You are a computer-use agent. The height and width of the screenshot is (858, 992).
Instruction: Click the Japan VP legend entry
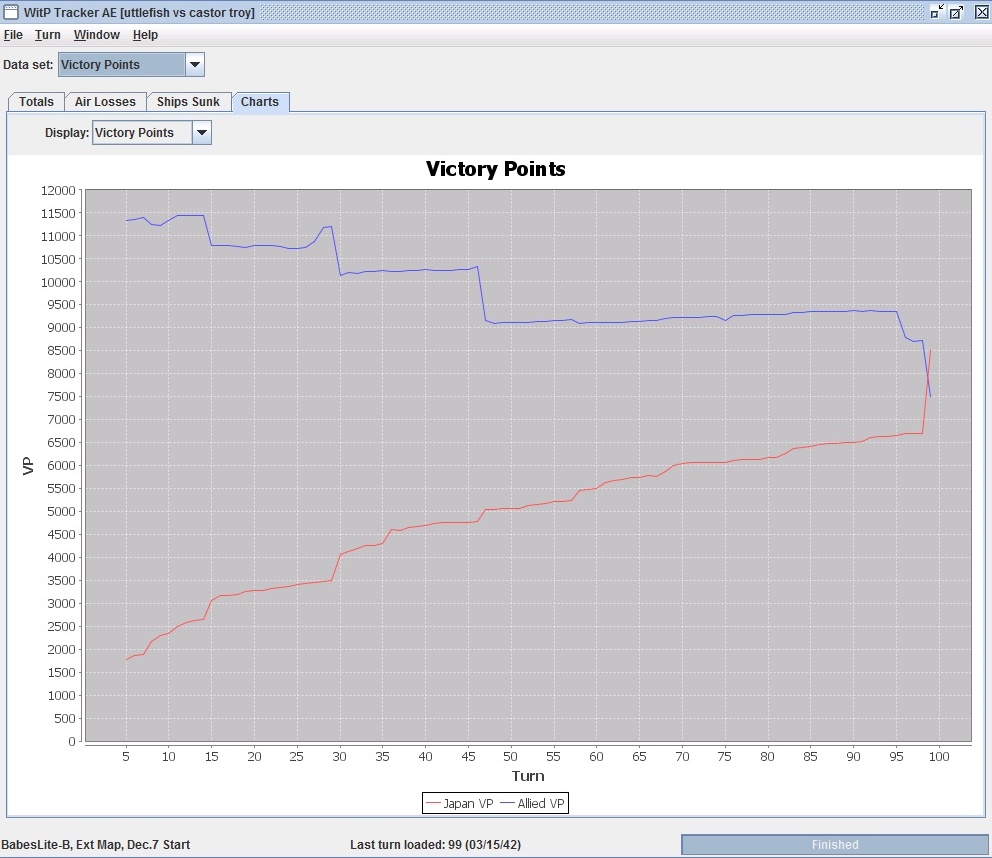[x=460, y=804]
